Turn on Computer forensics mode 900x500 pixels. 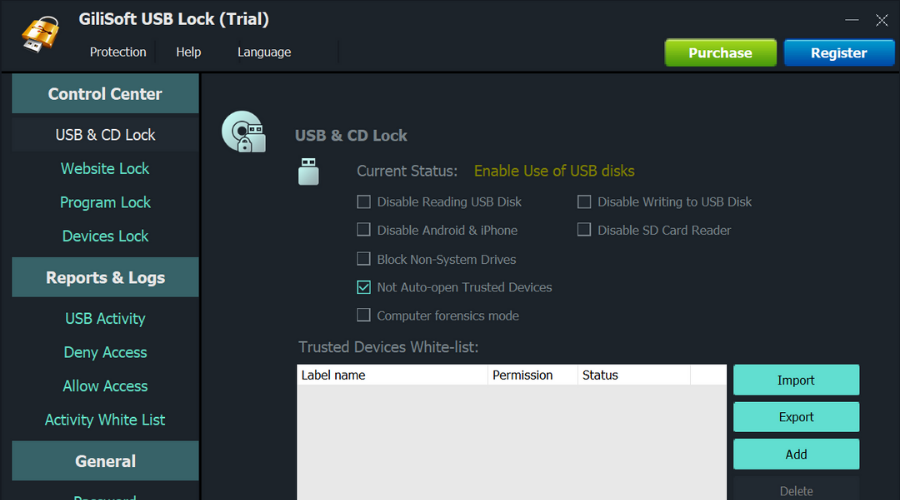(x=364, y=316)
